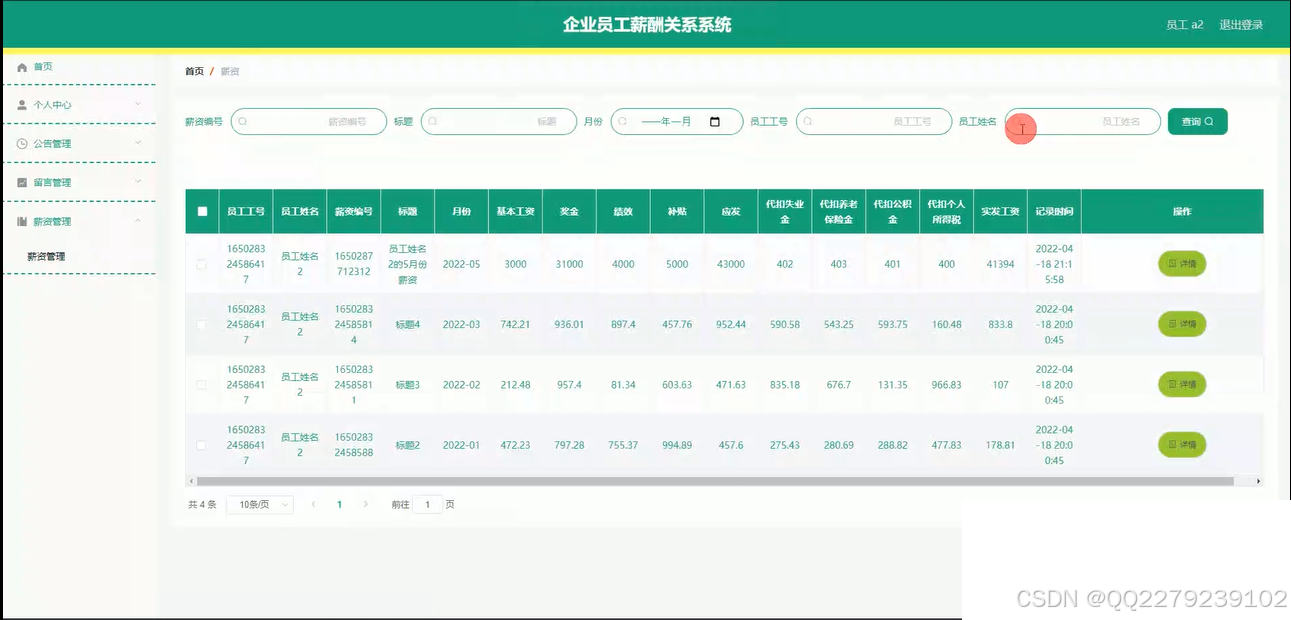
Task: Click the 薪资管理 chart icon in sidebar
Action: coord(22,221)
